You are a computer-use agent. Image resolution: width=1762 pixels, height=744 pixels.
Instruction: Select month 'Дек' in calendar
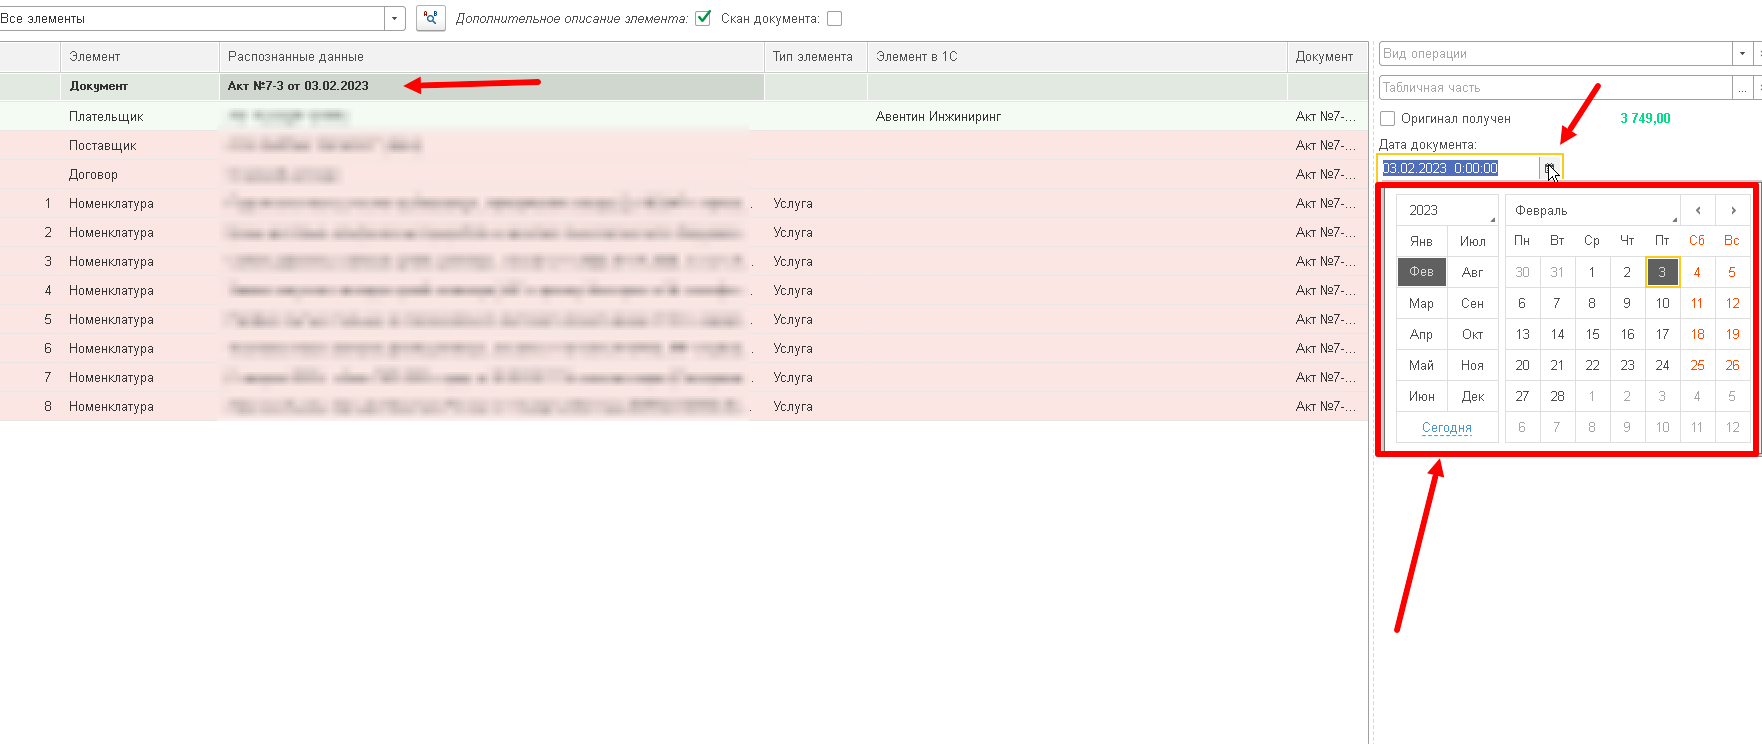click(x=1472, y=396)
